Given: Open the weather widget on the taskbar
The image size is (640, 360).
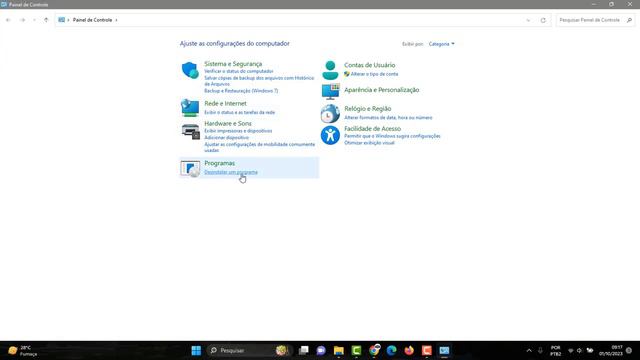Looking at the screenshot, I should coord(23,351).
